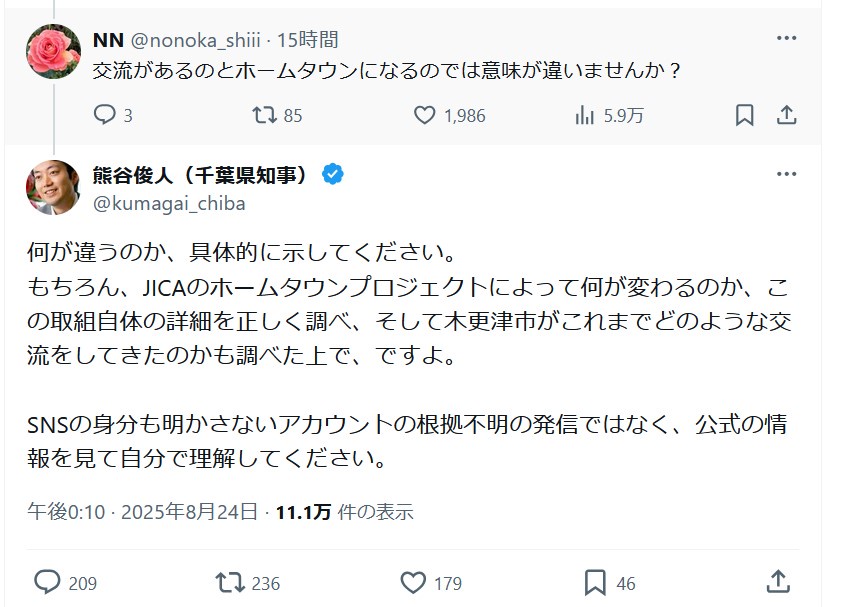Bookmark 熊谷俊人's tweet with 46 bookmarks
This screenshot has height=607, width=851.
[595, 582]
